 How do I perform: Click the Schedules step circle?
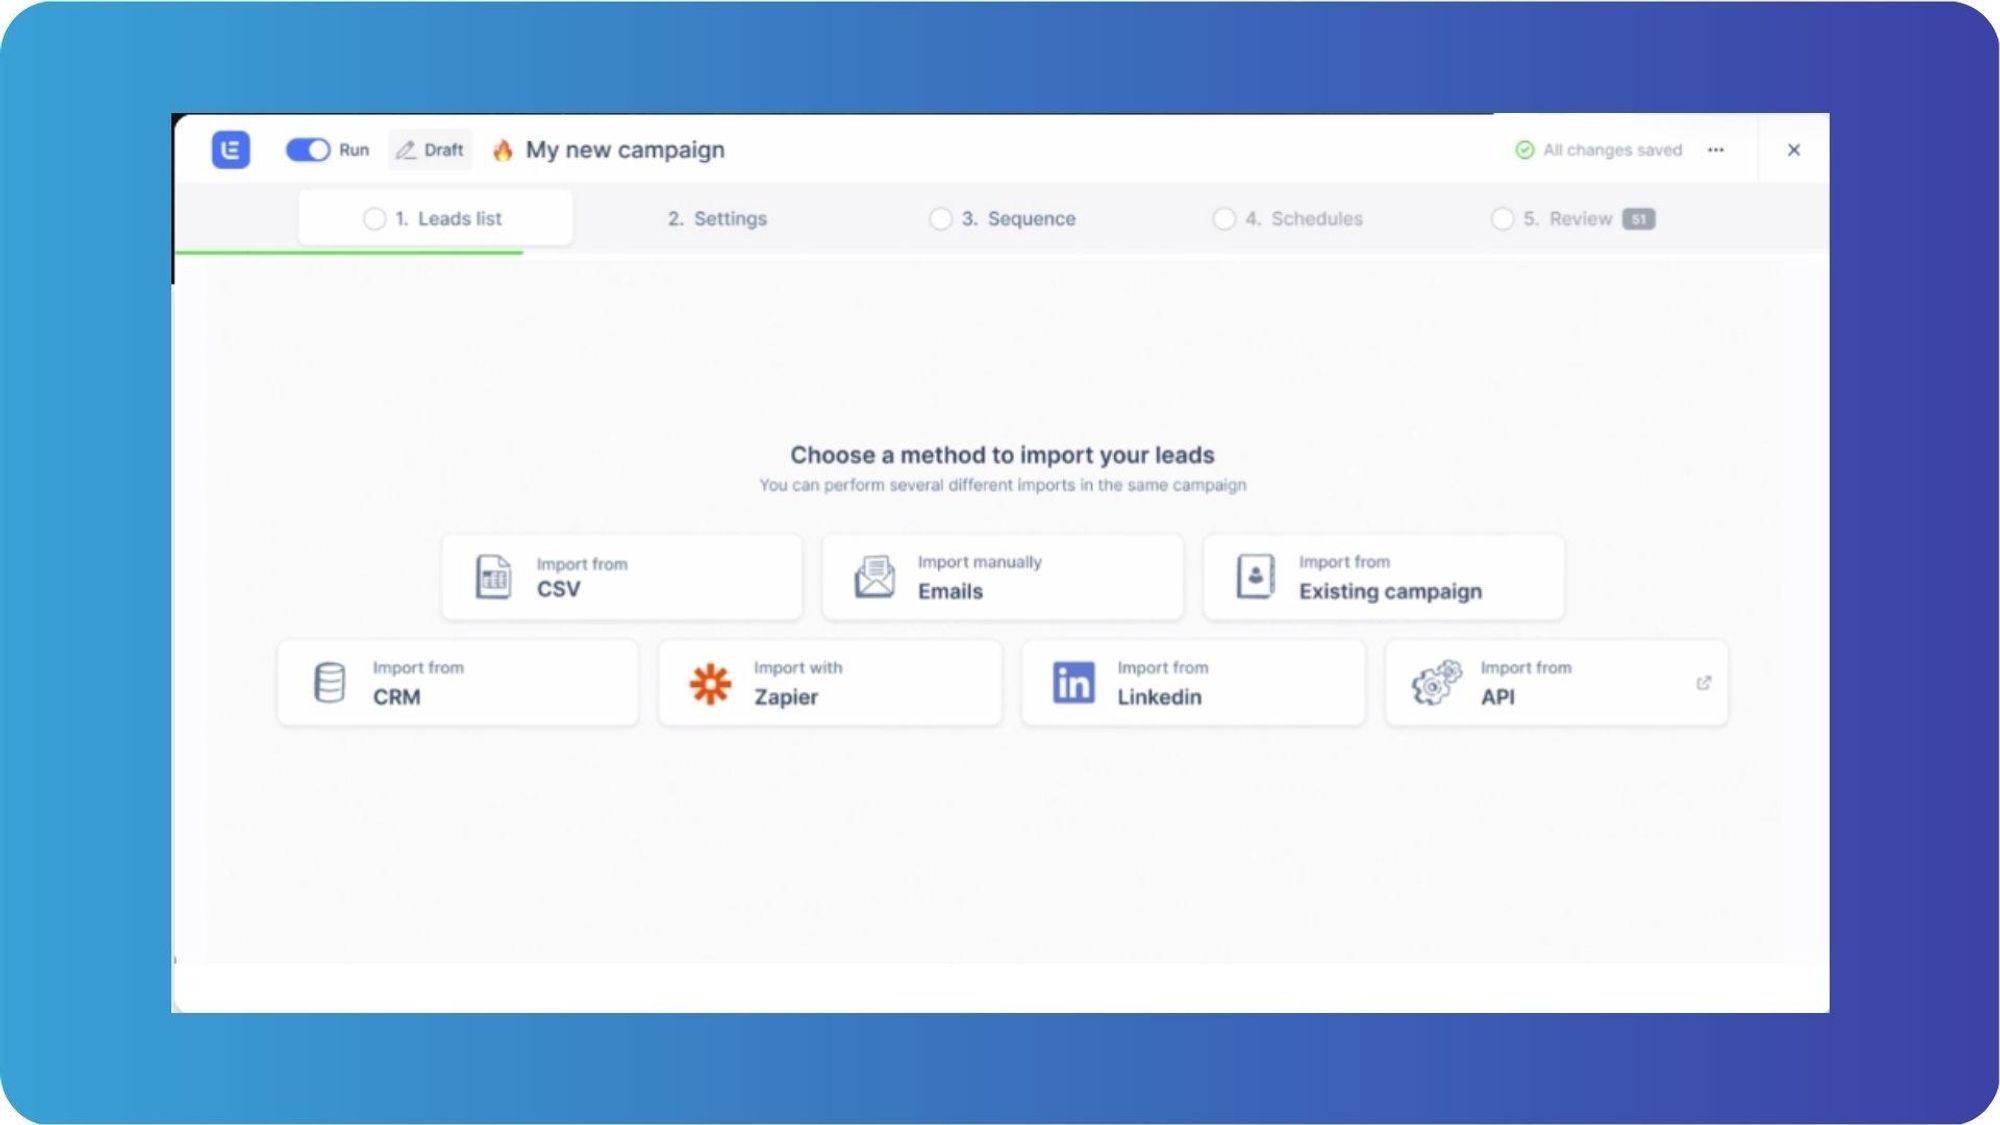tap(1224, 219)
